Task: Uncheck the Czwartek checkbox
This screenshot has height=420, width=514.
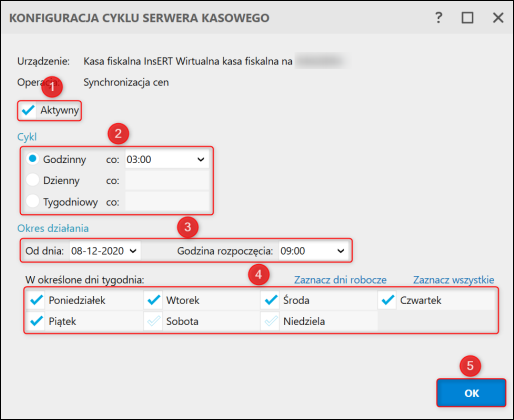Action: pyautogui.click(x=388, y=300)
